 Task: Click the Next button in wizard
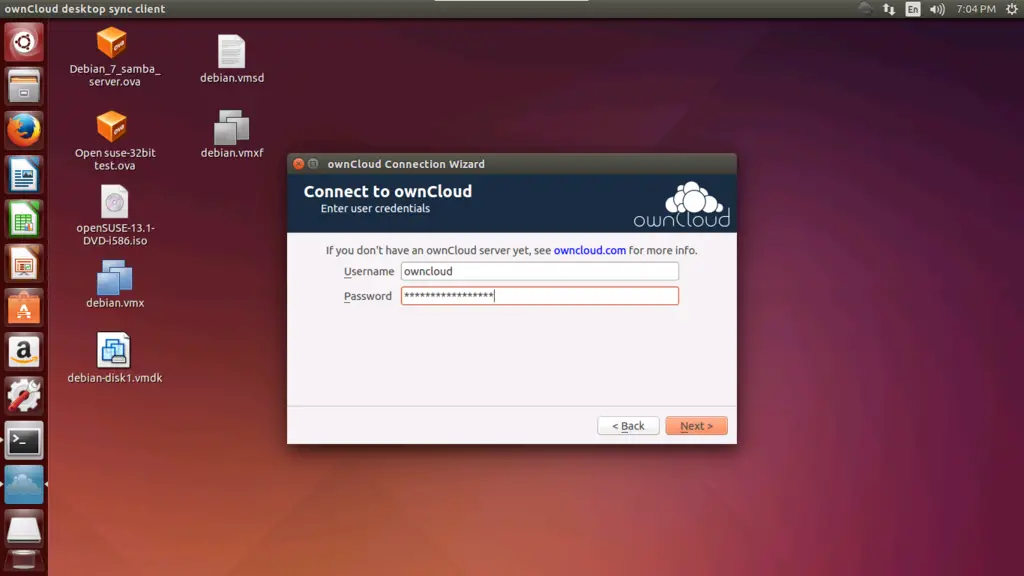tap(696, 426)
